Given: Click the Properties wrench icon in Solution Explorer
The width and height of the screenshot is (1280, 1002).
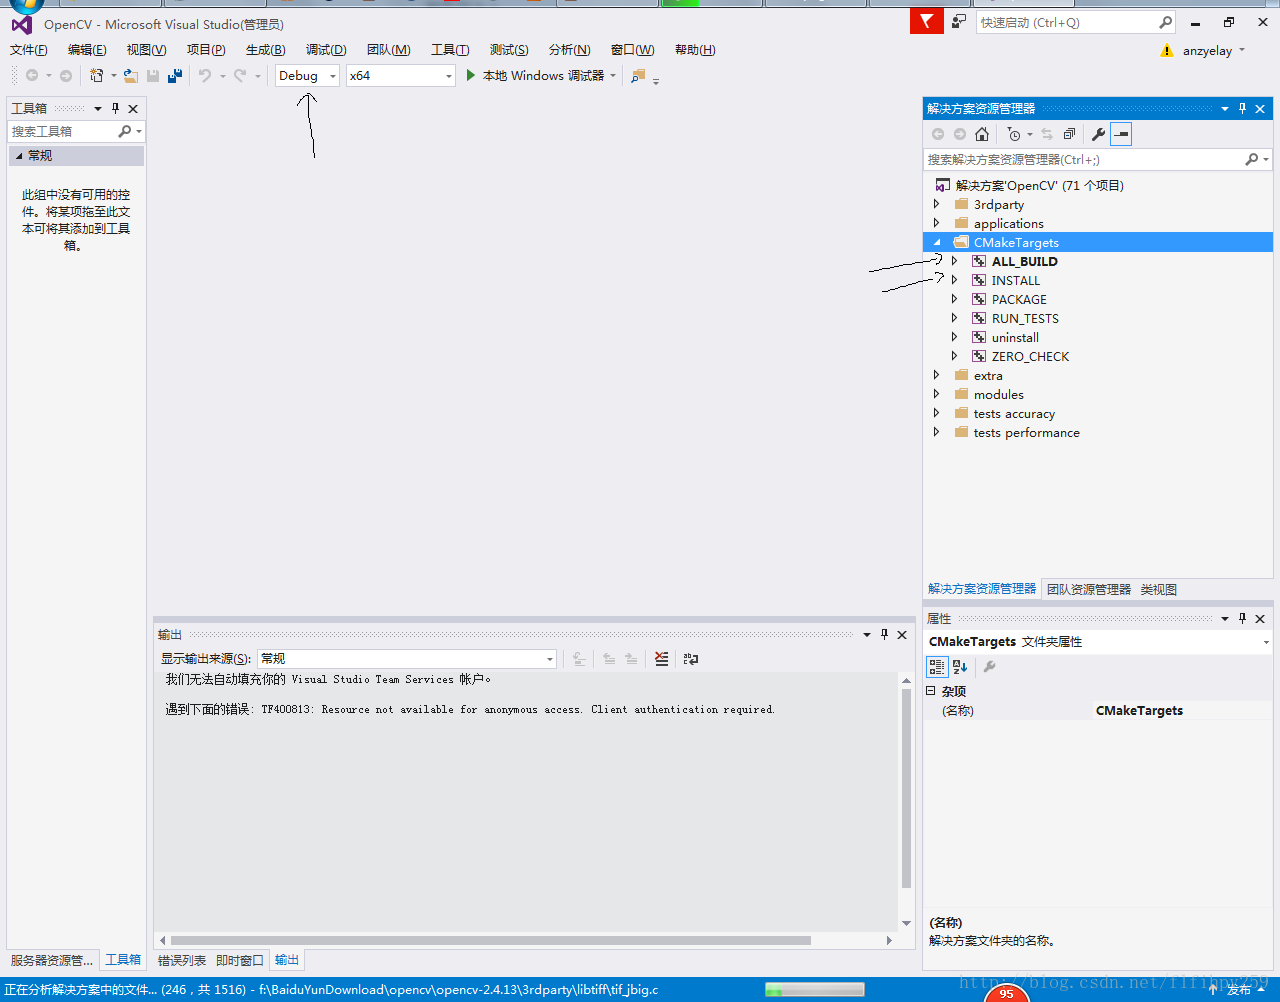Looking at the screenshot, I should pos(1098,134).
